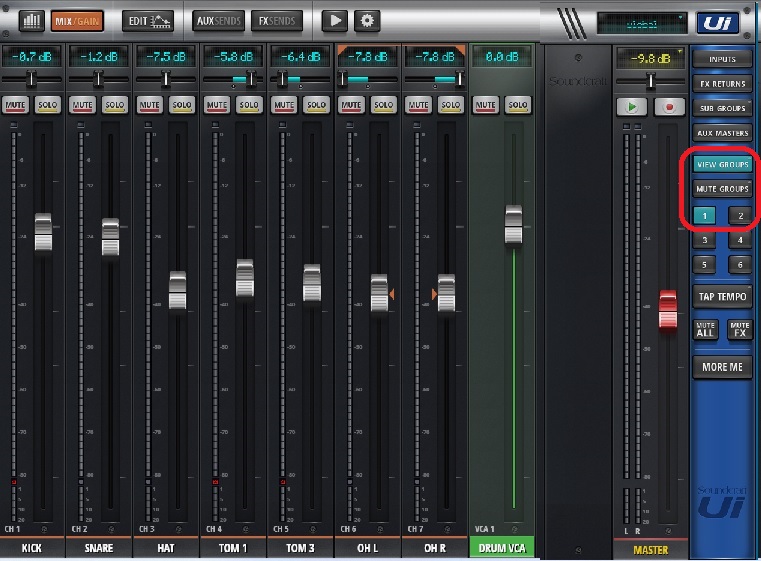Solo the OH R channel
Screen dimensions: 761x561
coord(451,105)
